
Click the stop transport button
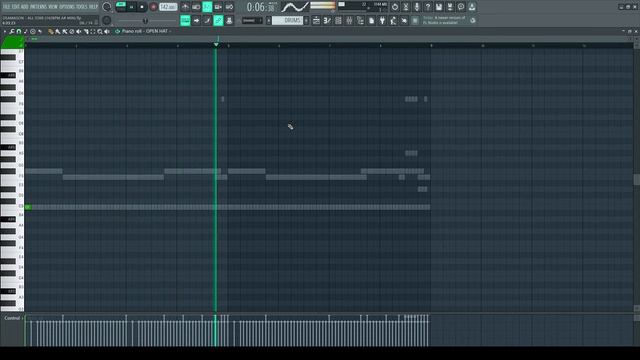[142, 7]
